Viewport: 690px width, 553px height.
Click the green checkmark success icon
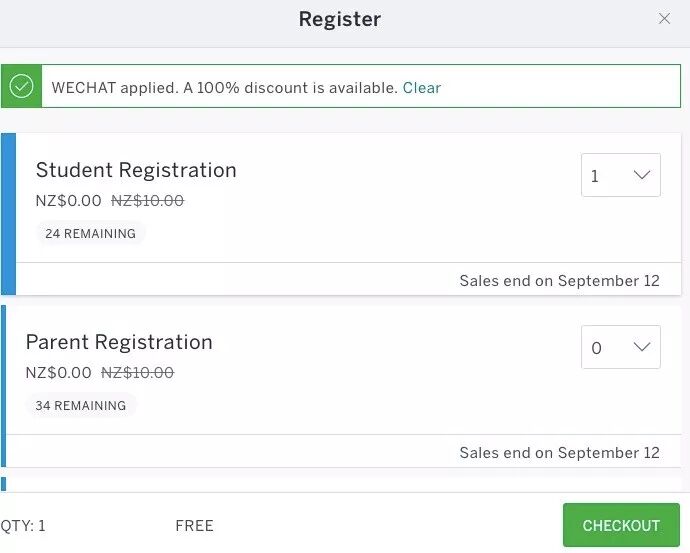click(x=21, y=87)
